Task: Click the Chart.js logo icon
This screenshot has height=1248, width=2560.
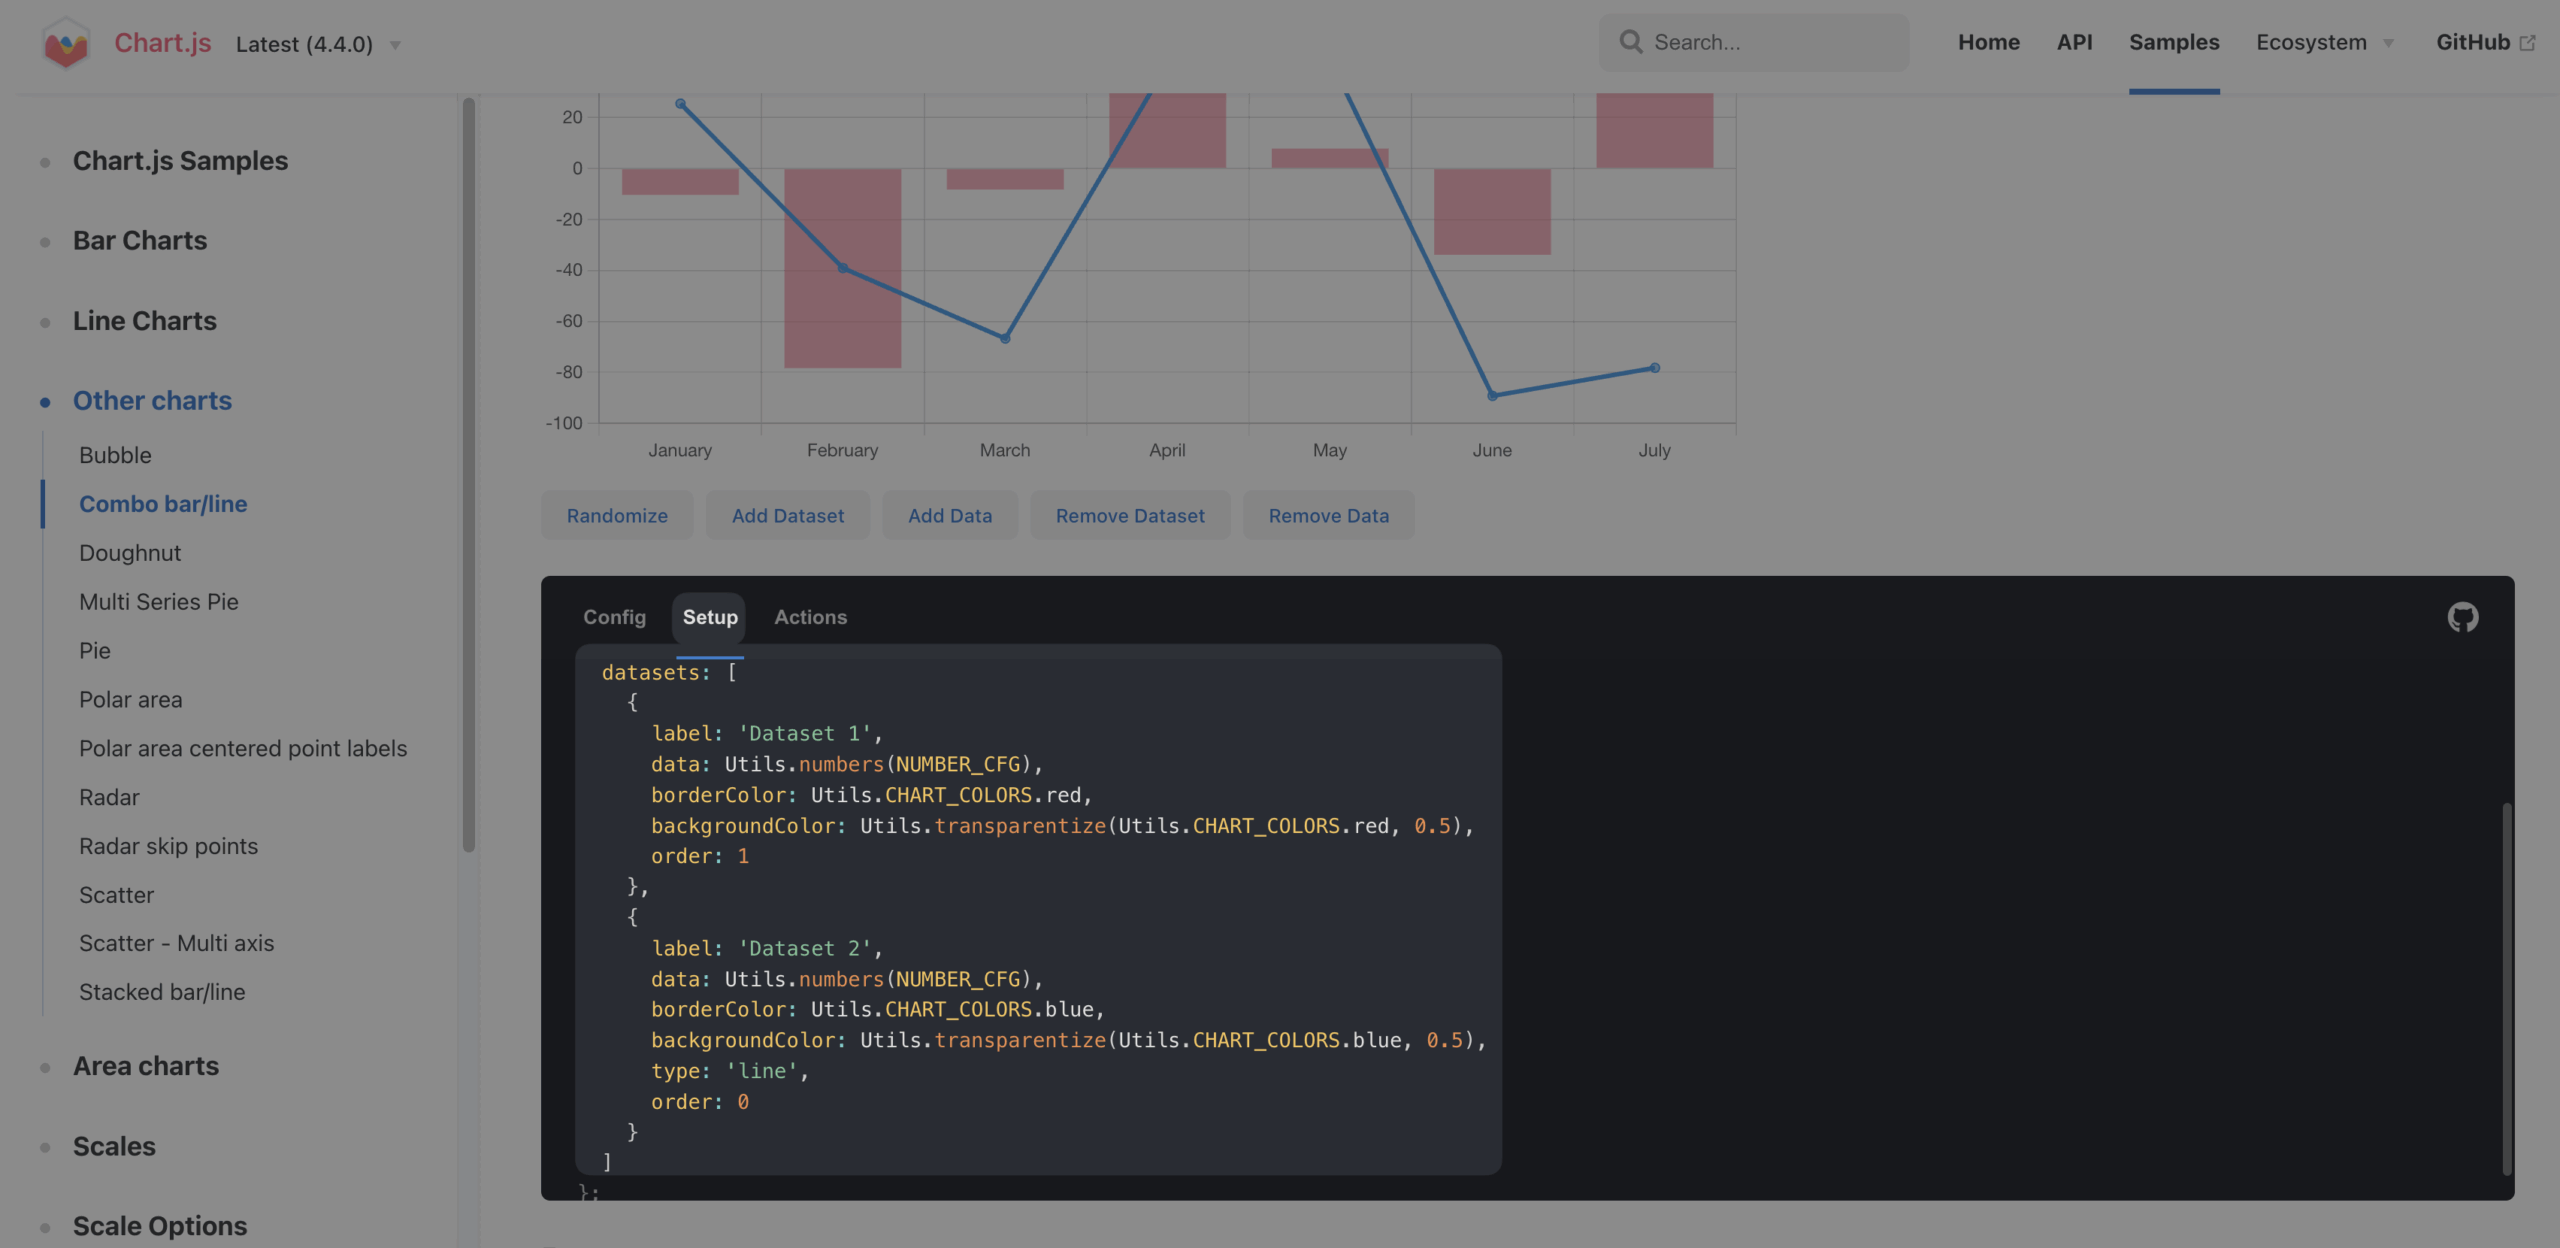Action: (64, 41)
